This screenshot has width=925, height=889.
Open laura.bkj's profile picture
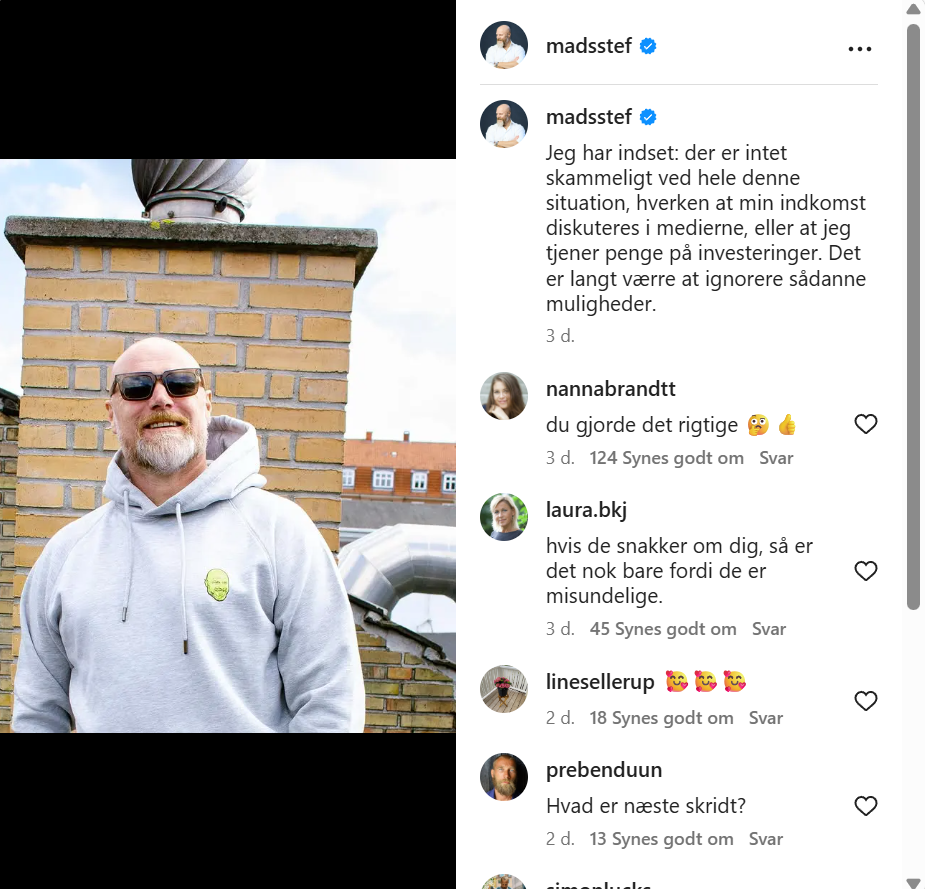tap(504, 517)
